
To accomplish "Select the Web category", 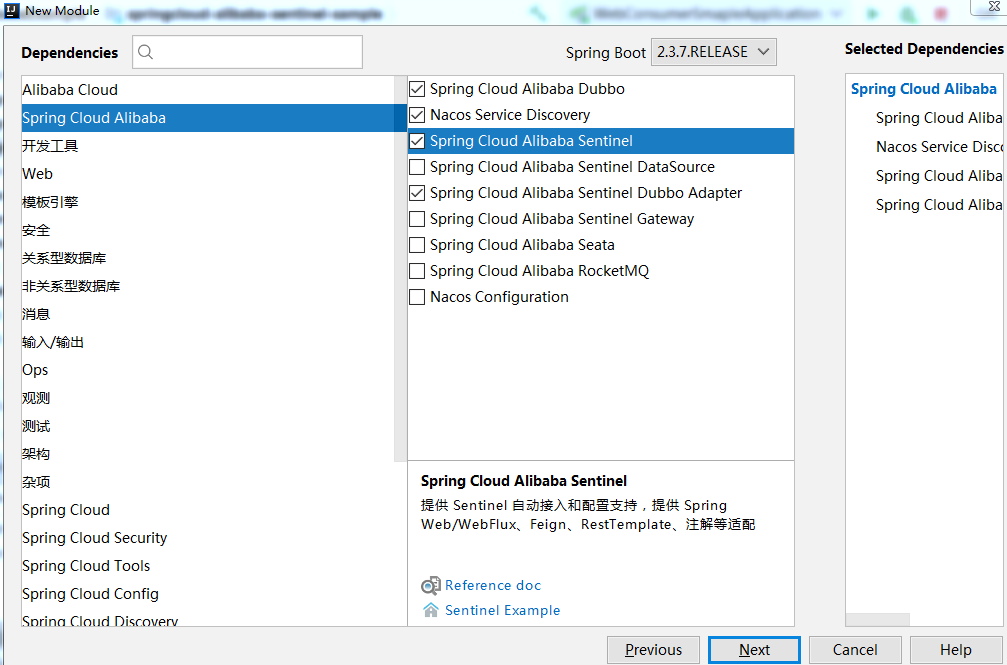I will point(208,174).
